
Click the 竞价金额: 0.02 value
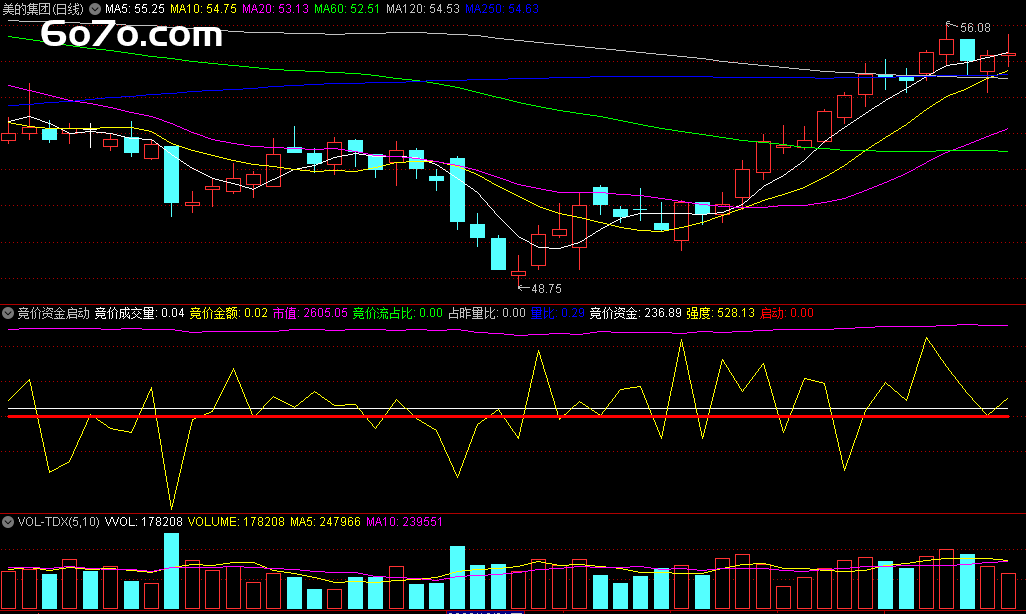[x=228, y=313]
